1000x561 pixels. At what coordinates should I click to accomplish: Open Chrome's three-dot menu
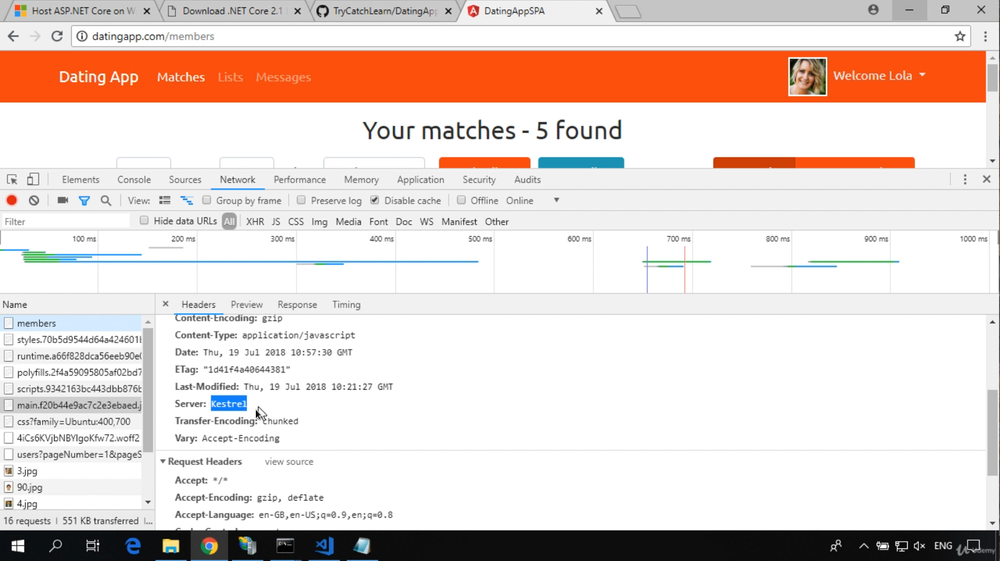(x=985, y=36)
